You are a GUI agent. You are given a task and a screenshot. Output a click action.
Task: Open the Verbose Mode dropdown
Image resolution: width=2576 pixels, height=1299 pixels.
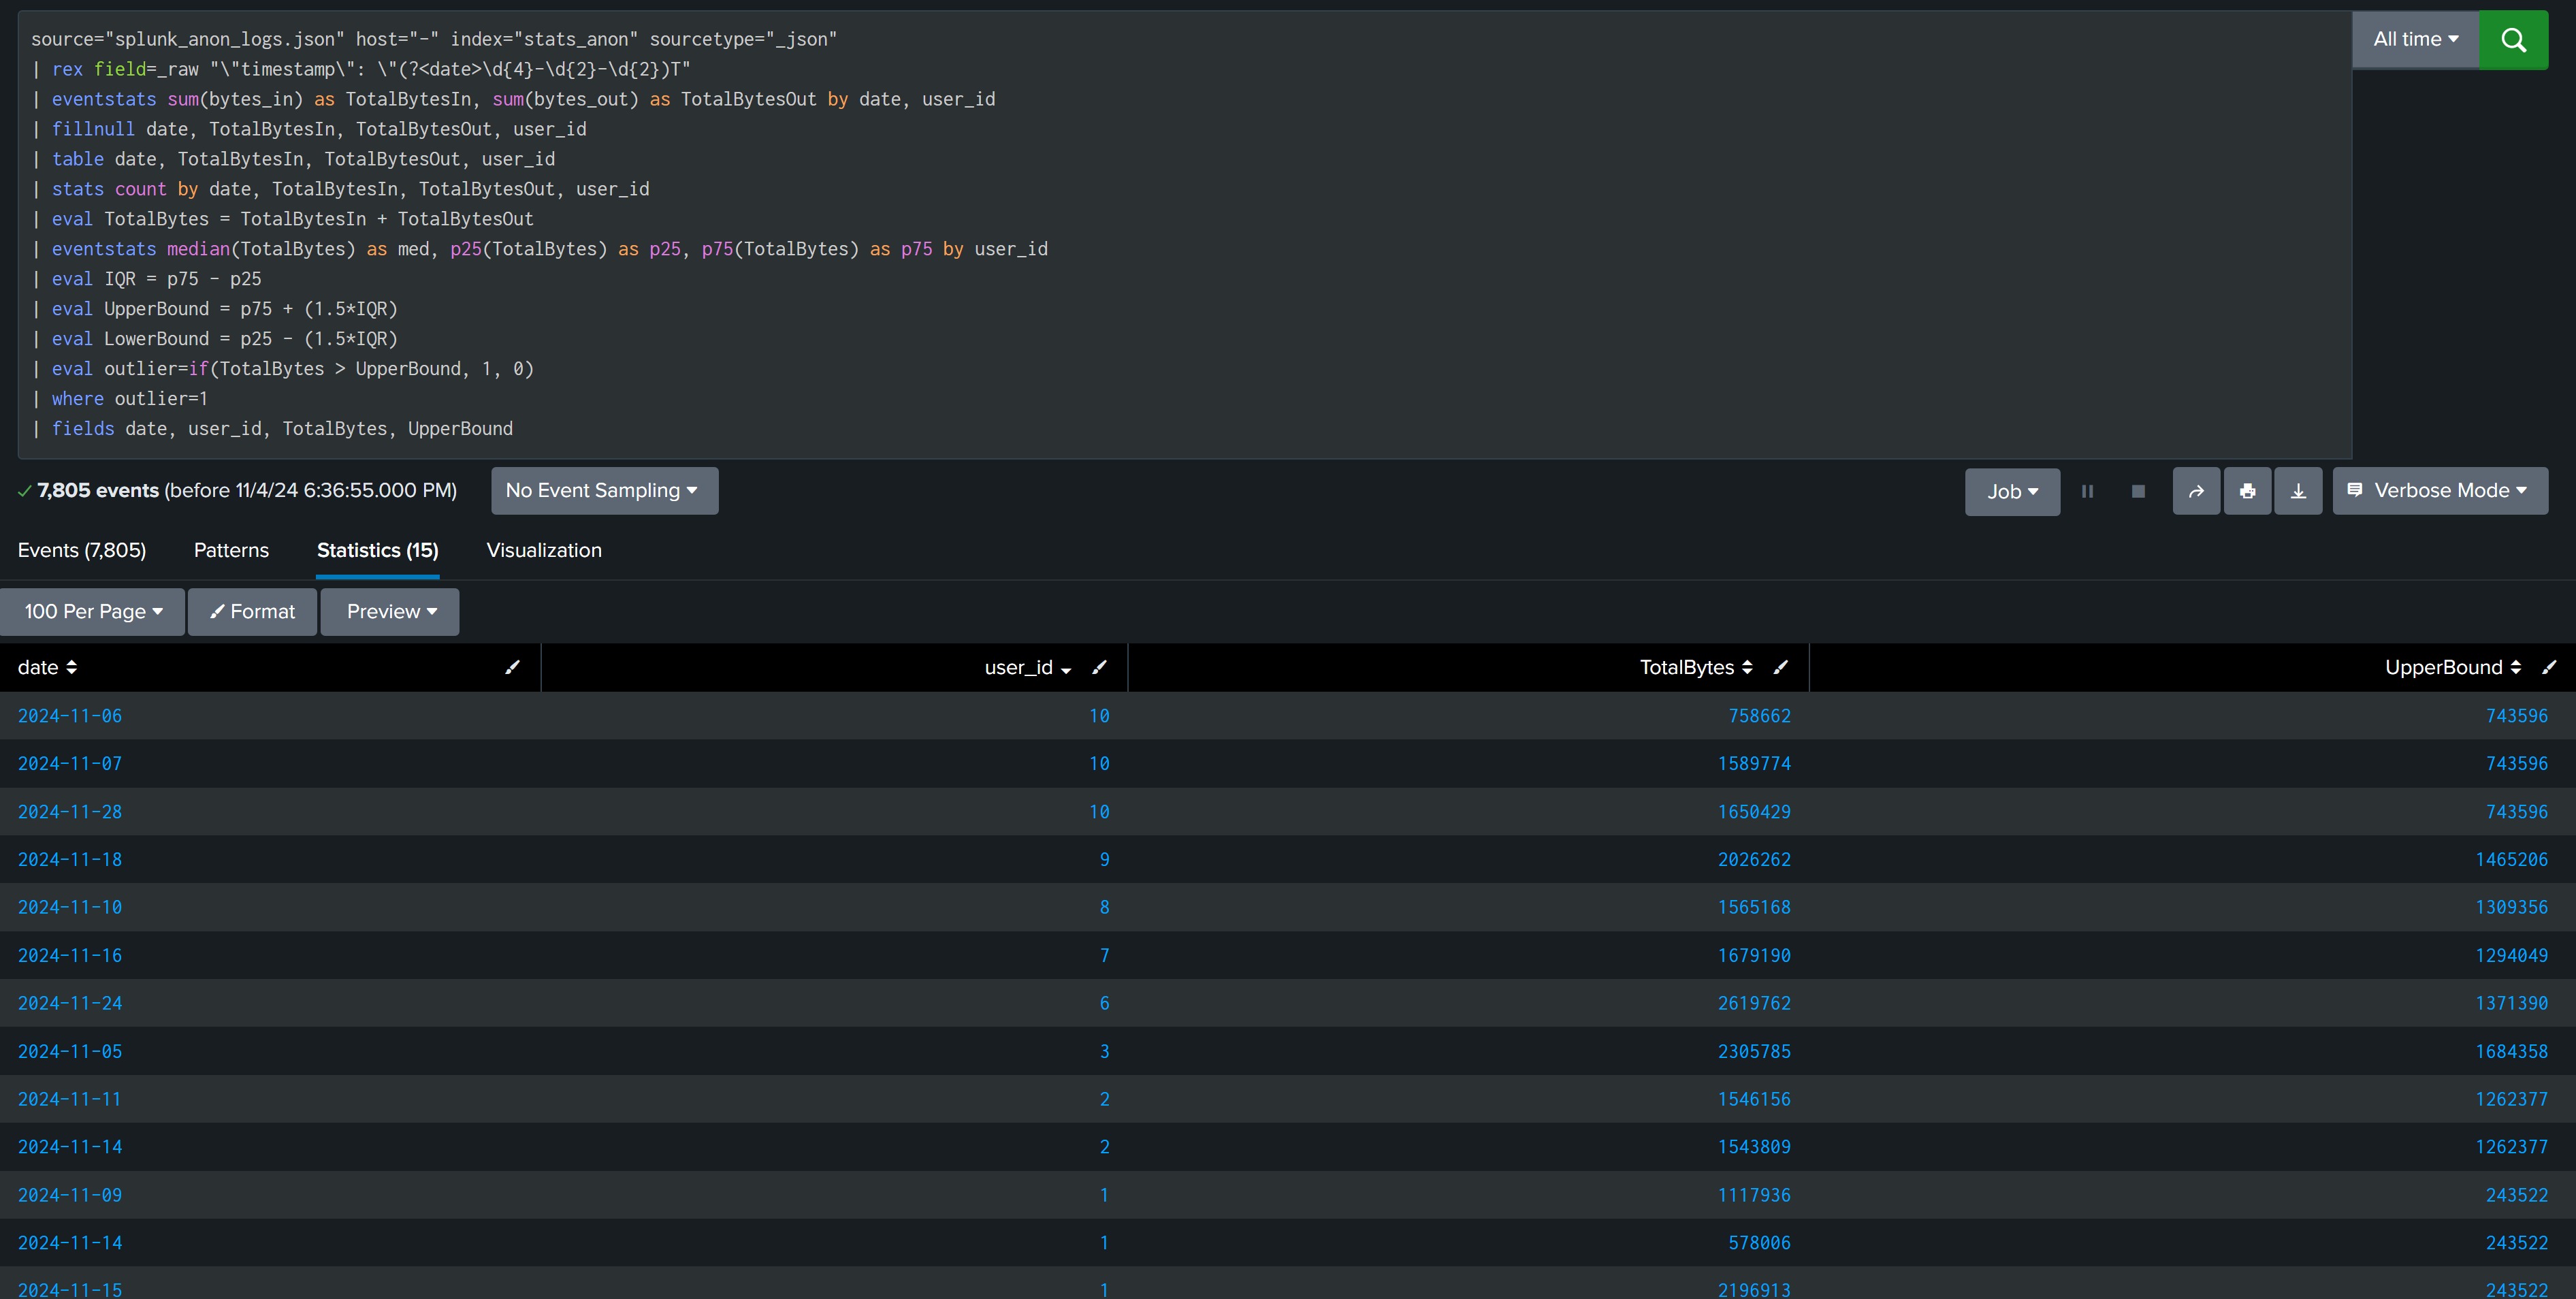click(2439, 491)
